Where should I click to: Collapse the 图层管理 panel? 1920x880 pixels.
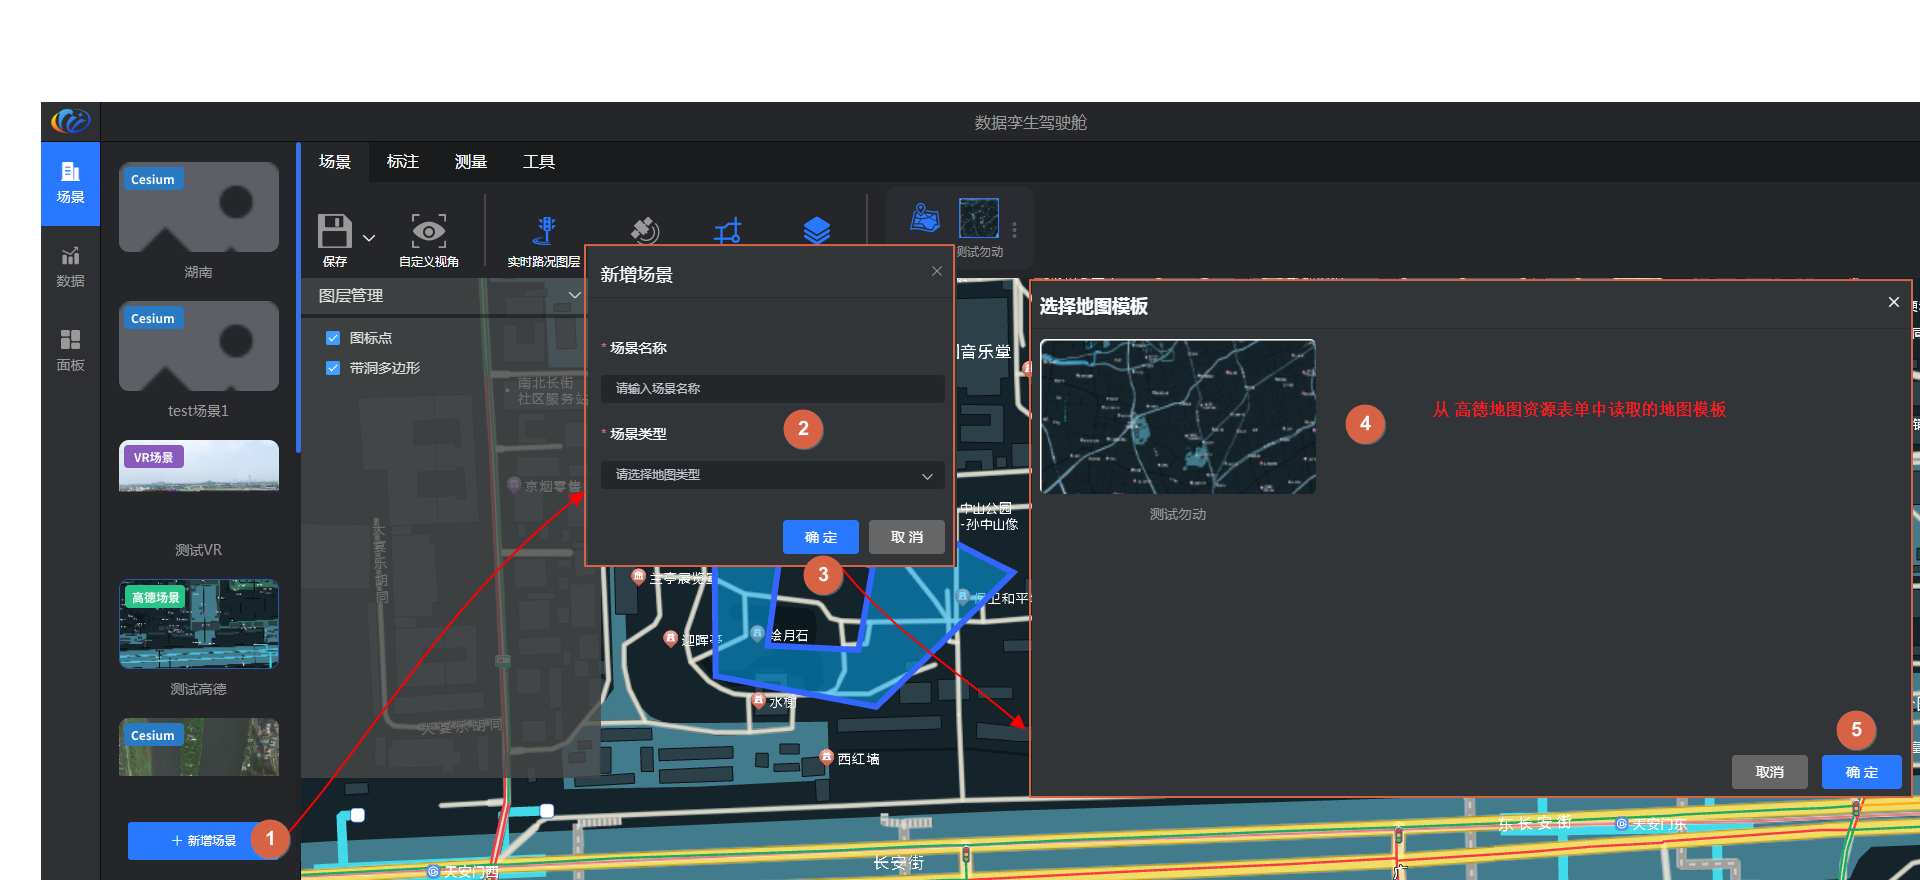(x=574, y=295)
